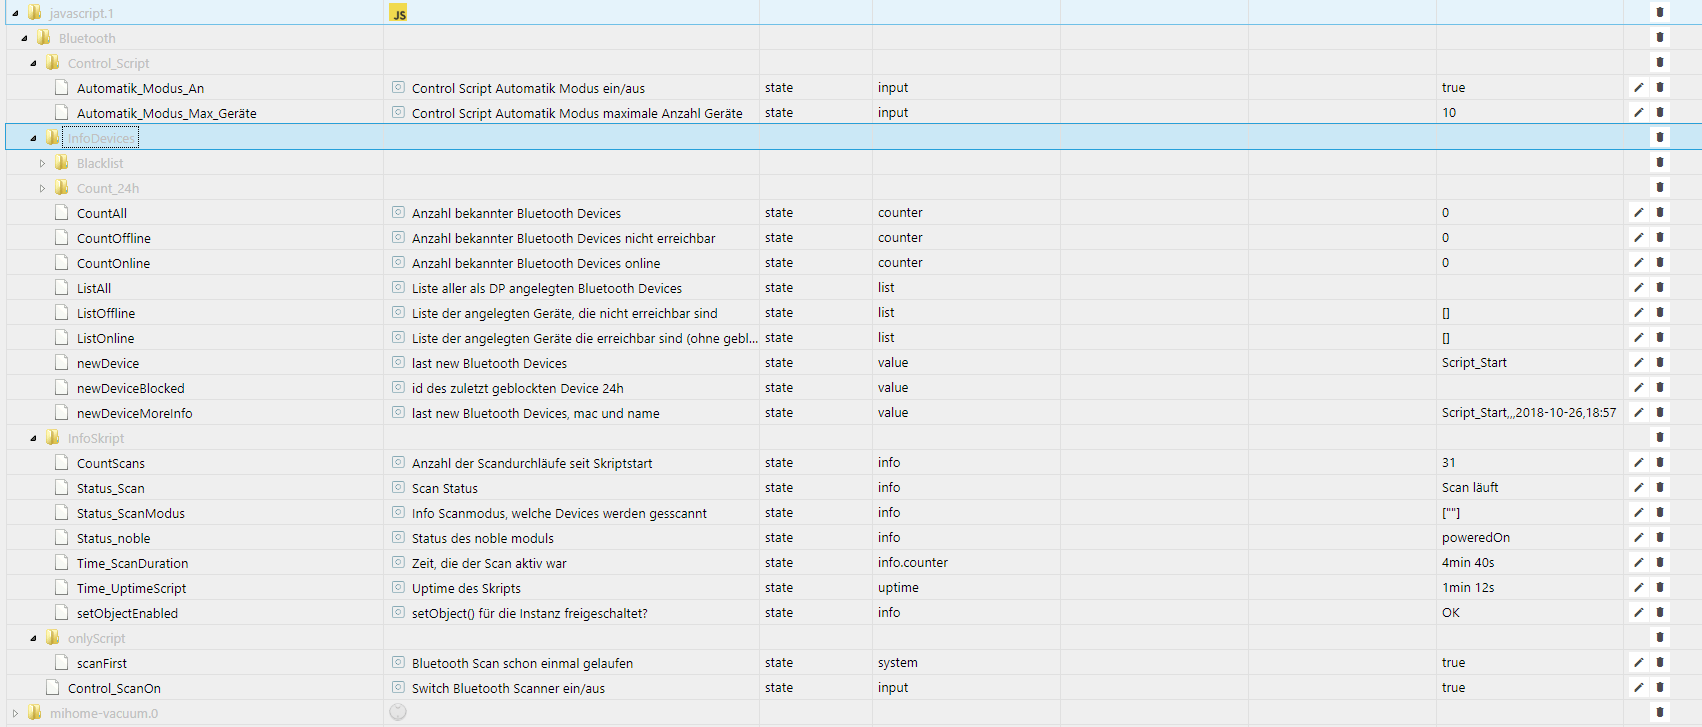The image size is (1702, 727).
Task: Expand the Blacklist folder
Action: tap(42, 163)
